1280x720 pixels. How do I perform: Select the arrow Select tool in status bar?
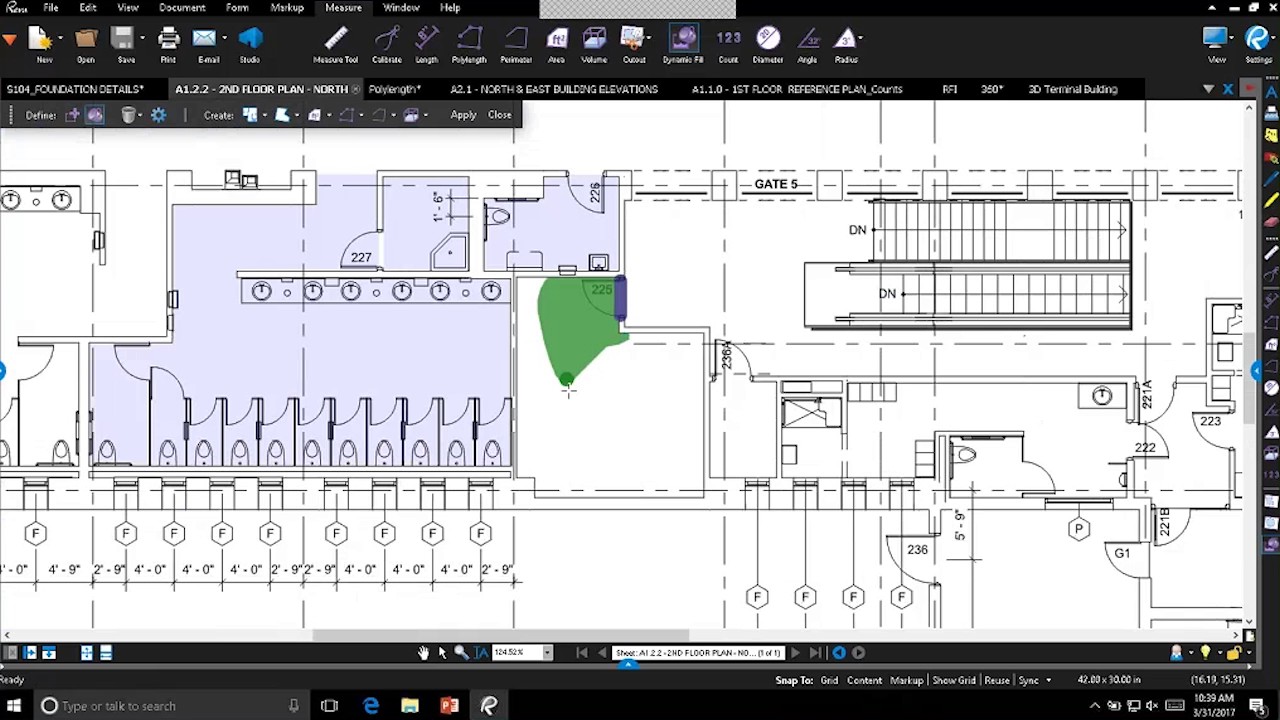(442, 653)
